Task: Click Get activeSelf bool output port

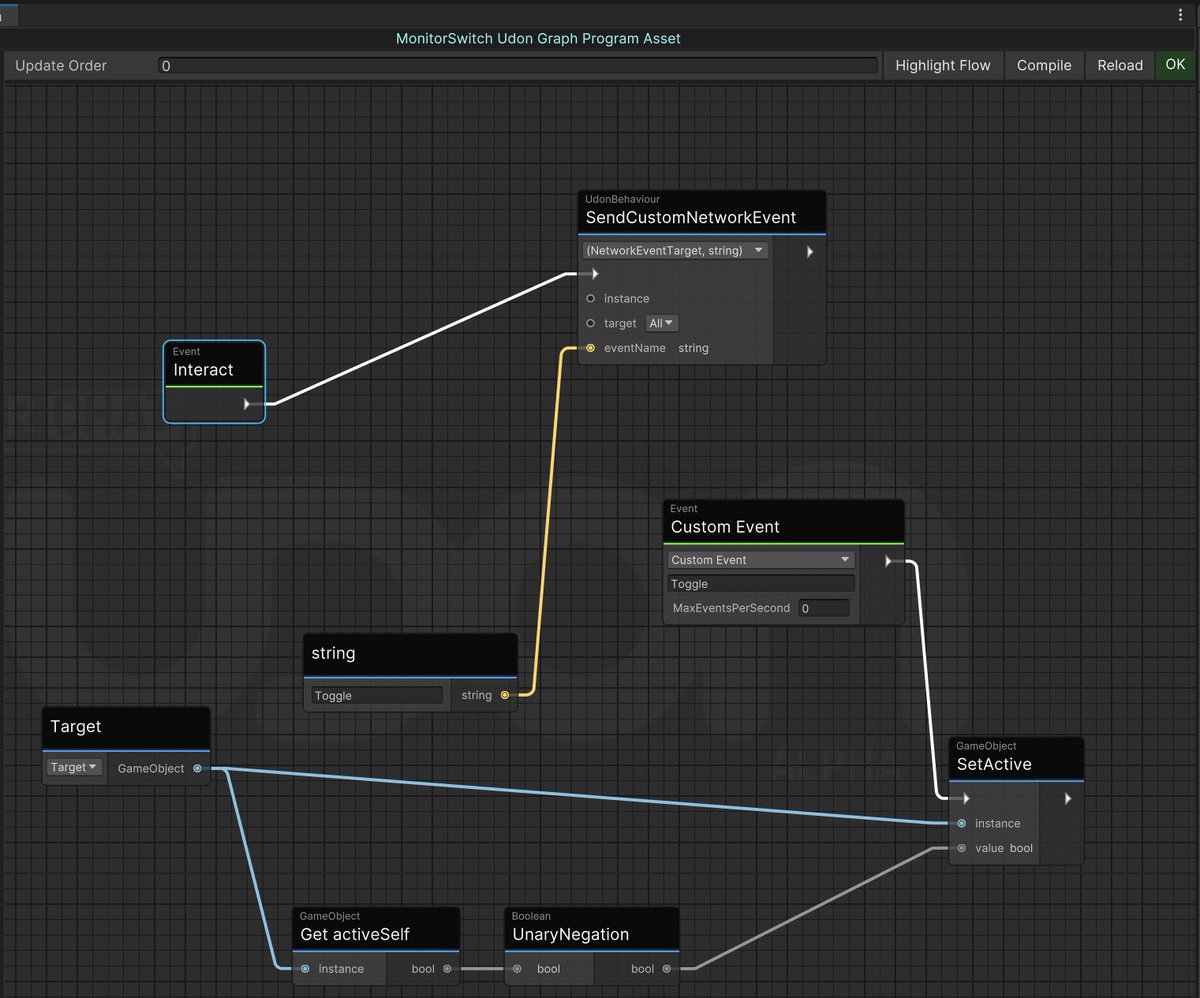Action: (x=447, y=969)
